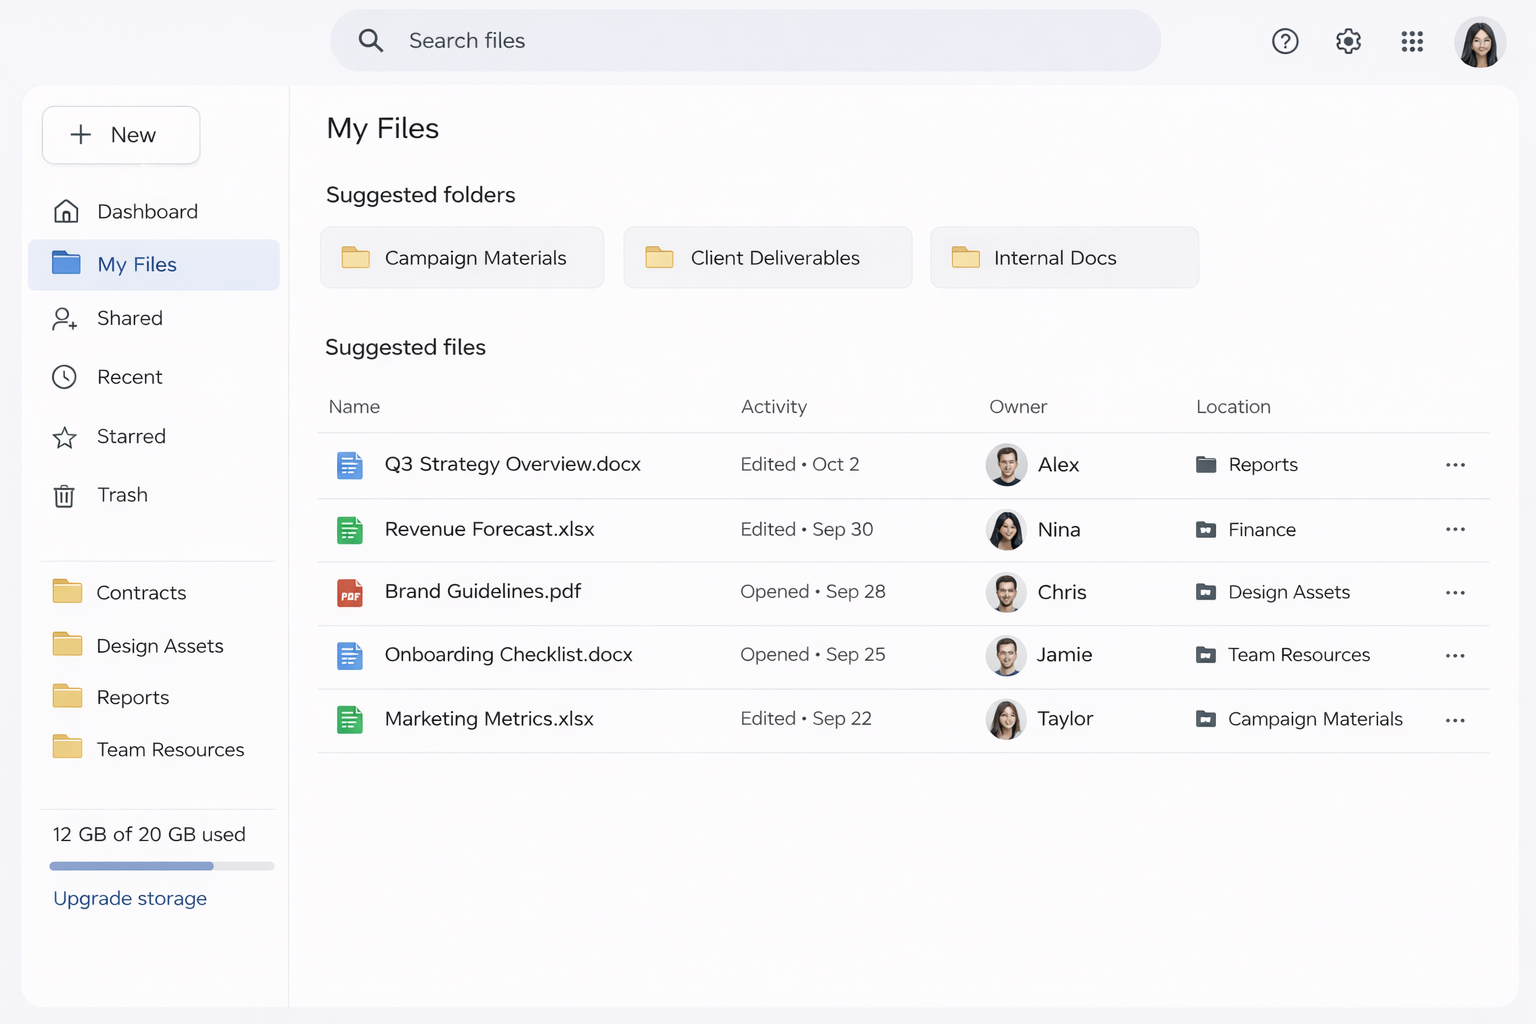1536x1024 pixels.
Task: Click the New button
Action: point(121,135)
